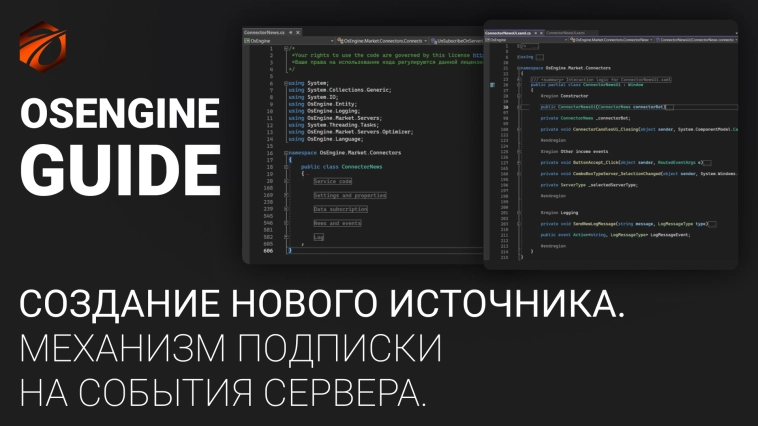Image resolution: width=758 pixels, height=426 pixels.
Task: Click the orange OsEngine hexagon logo
Action: [x=43, y=47]
